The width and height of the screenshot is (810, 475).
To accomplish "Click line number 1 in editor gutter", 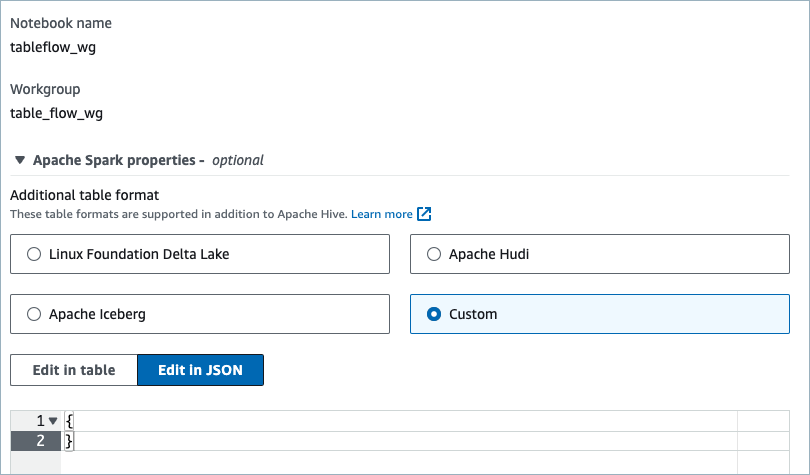I will [x=40, y=421].
